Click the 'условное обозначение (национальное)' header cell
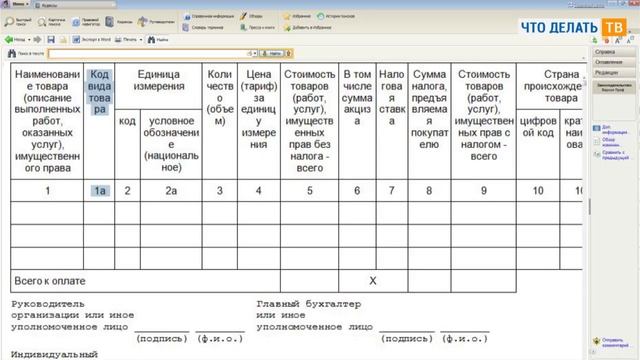The height and width of the screenshot is (360, 640). [171, 144]
